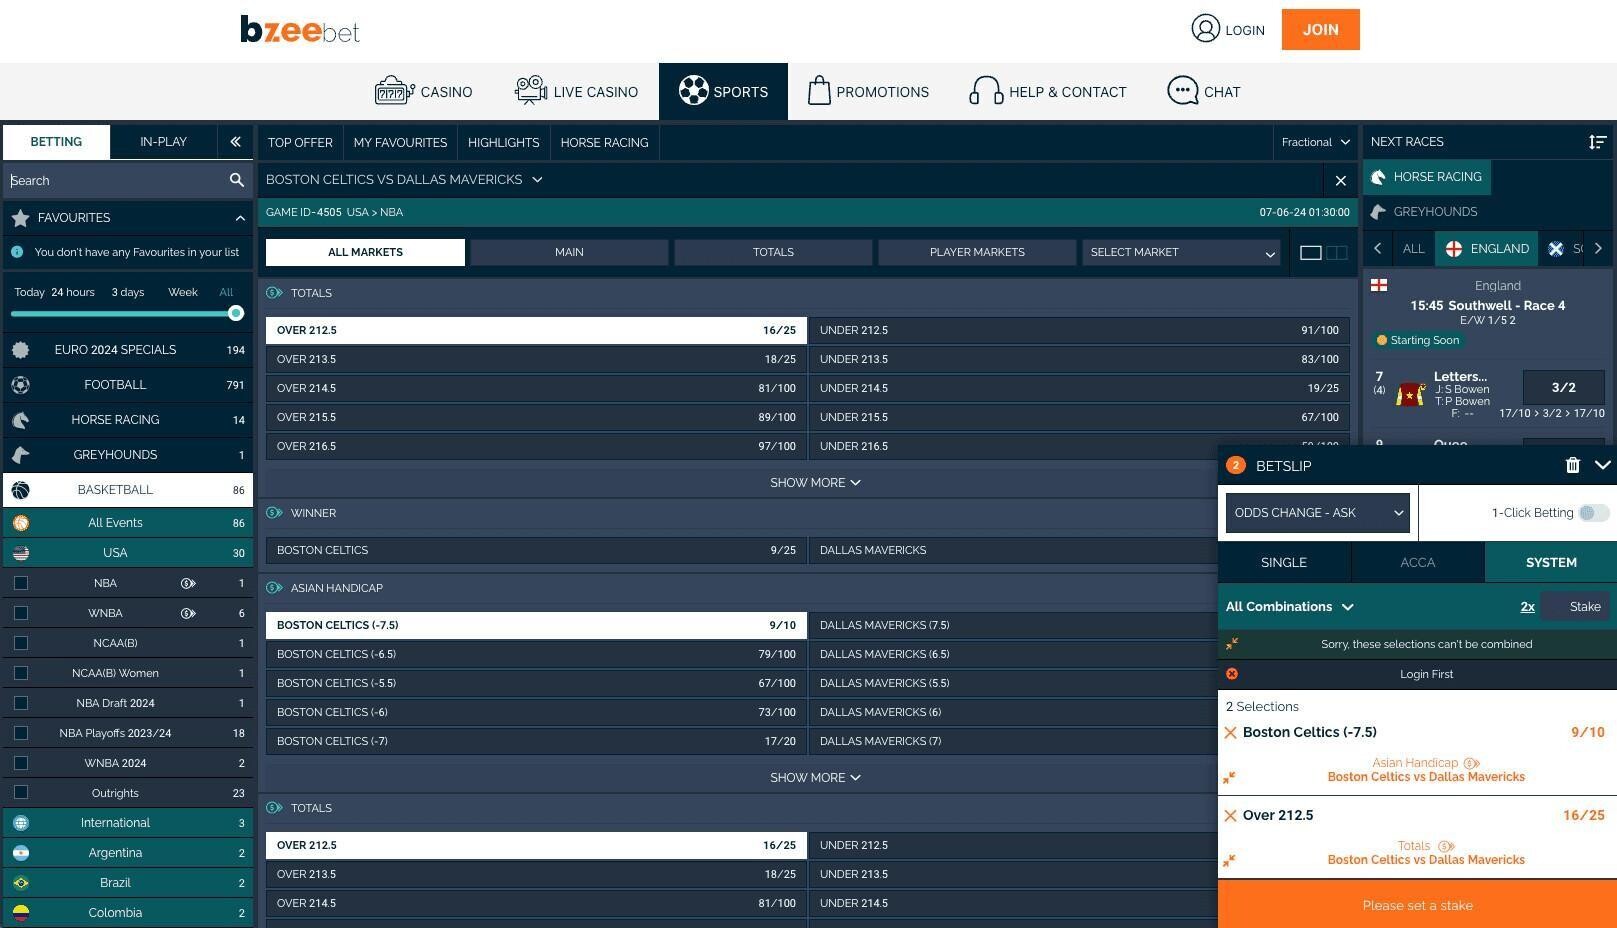Open the Chat bubble icon
This screenshot has width=1617, height=928.
(x=1182, y=90)
